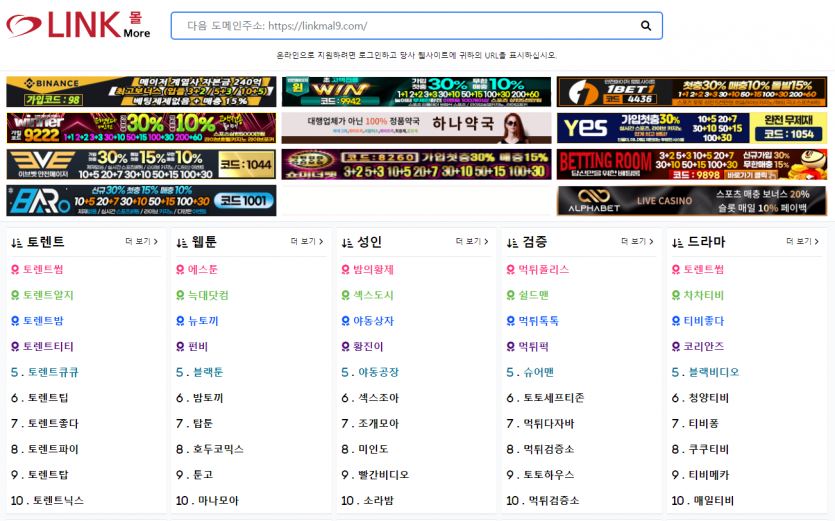Click the medal icon beside 먹튀폴리스
The width and height of the screenshot is (835, 521).
(x=510, y=270)
